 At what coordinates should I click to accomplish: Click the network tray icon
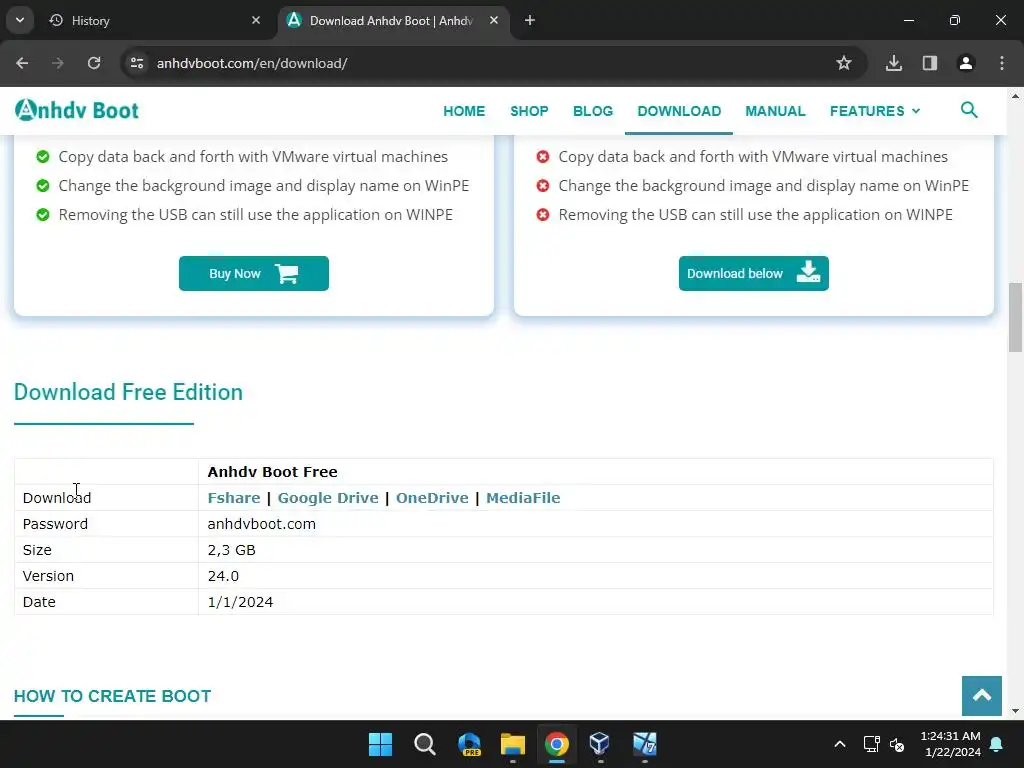[x=871, y=744]
